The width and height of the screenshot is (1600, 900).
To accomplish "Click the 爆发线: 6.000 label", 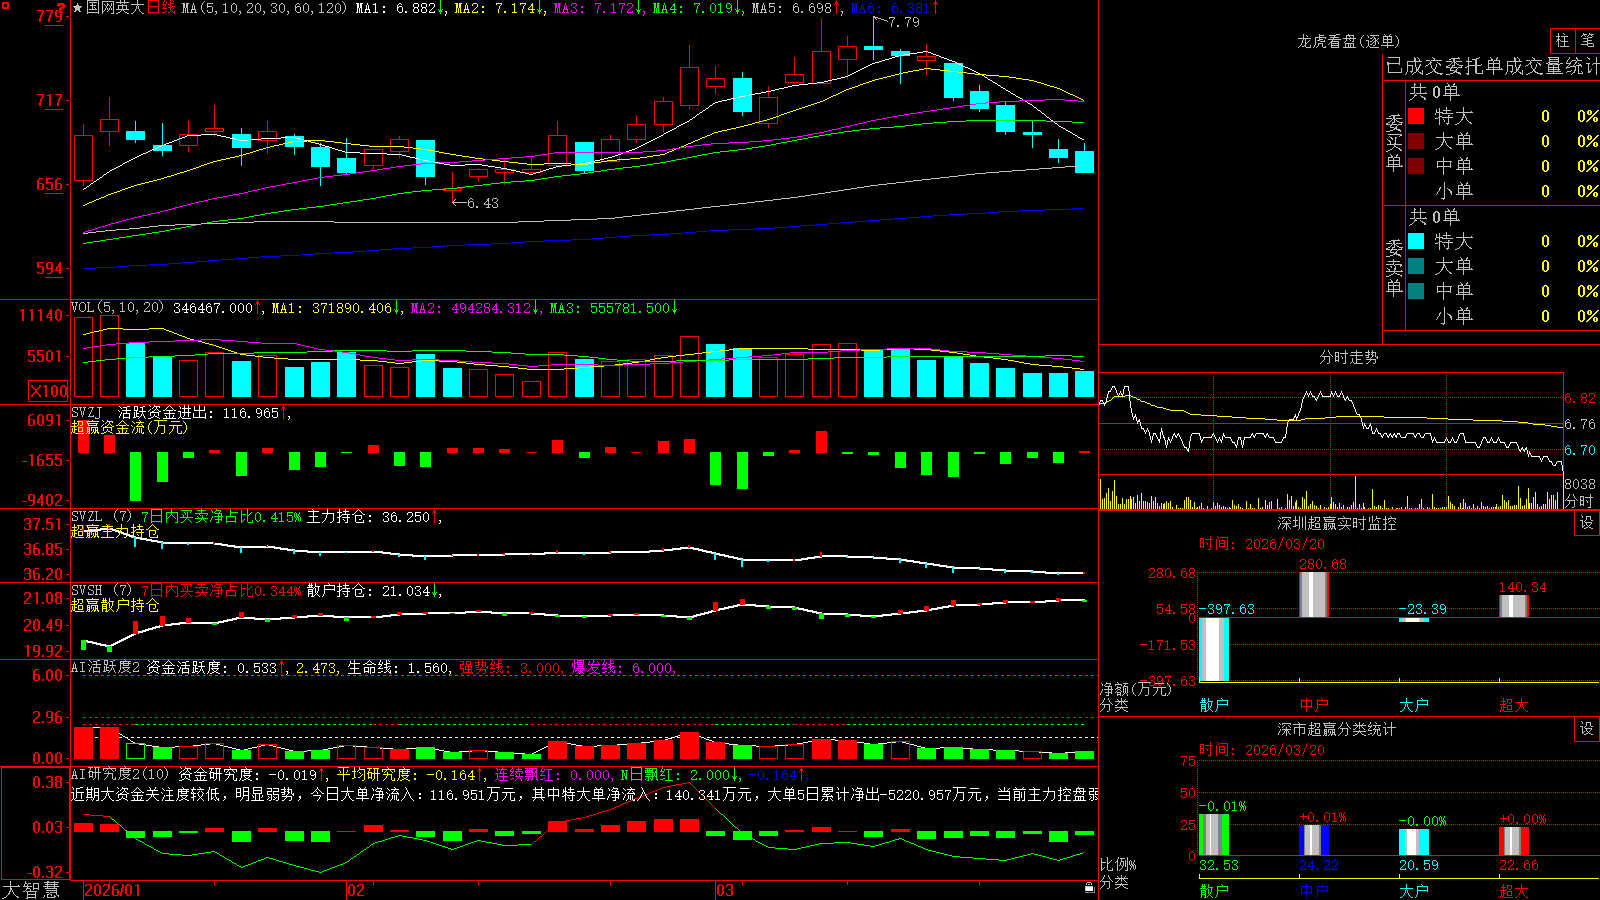I will click(x=622, y=667).
